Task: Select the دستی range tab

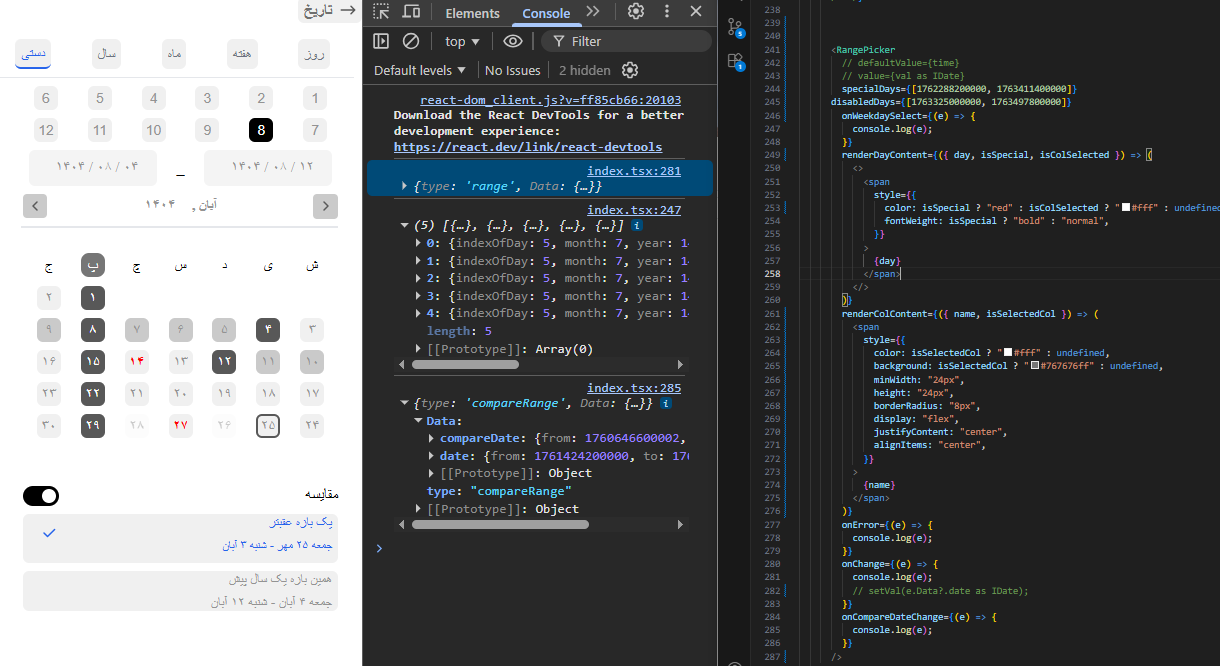Action: pos(34,54)
